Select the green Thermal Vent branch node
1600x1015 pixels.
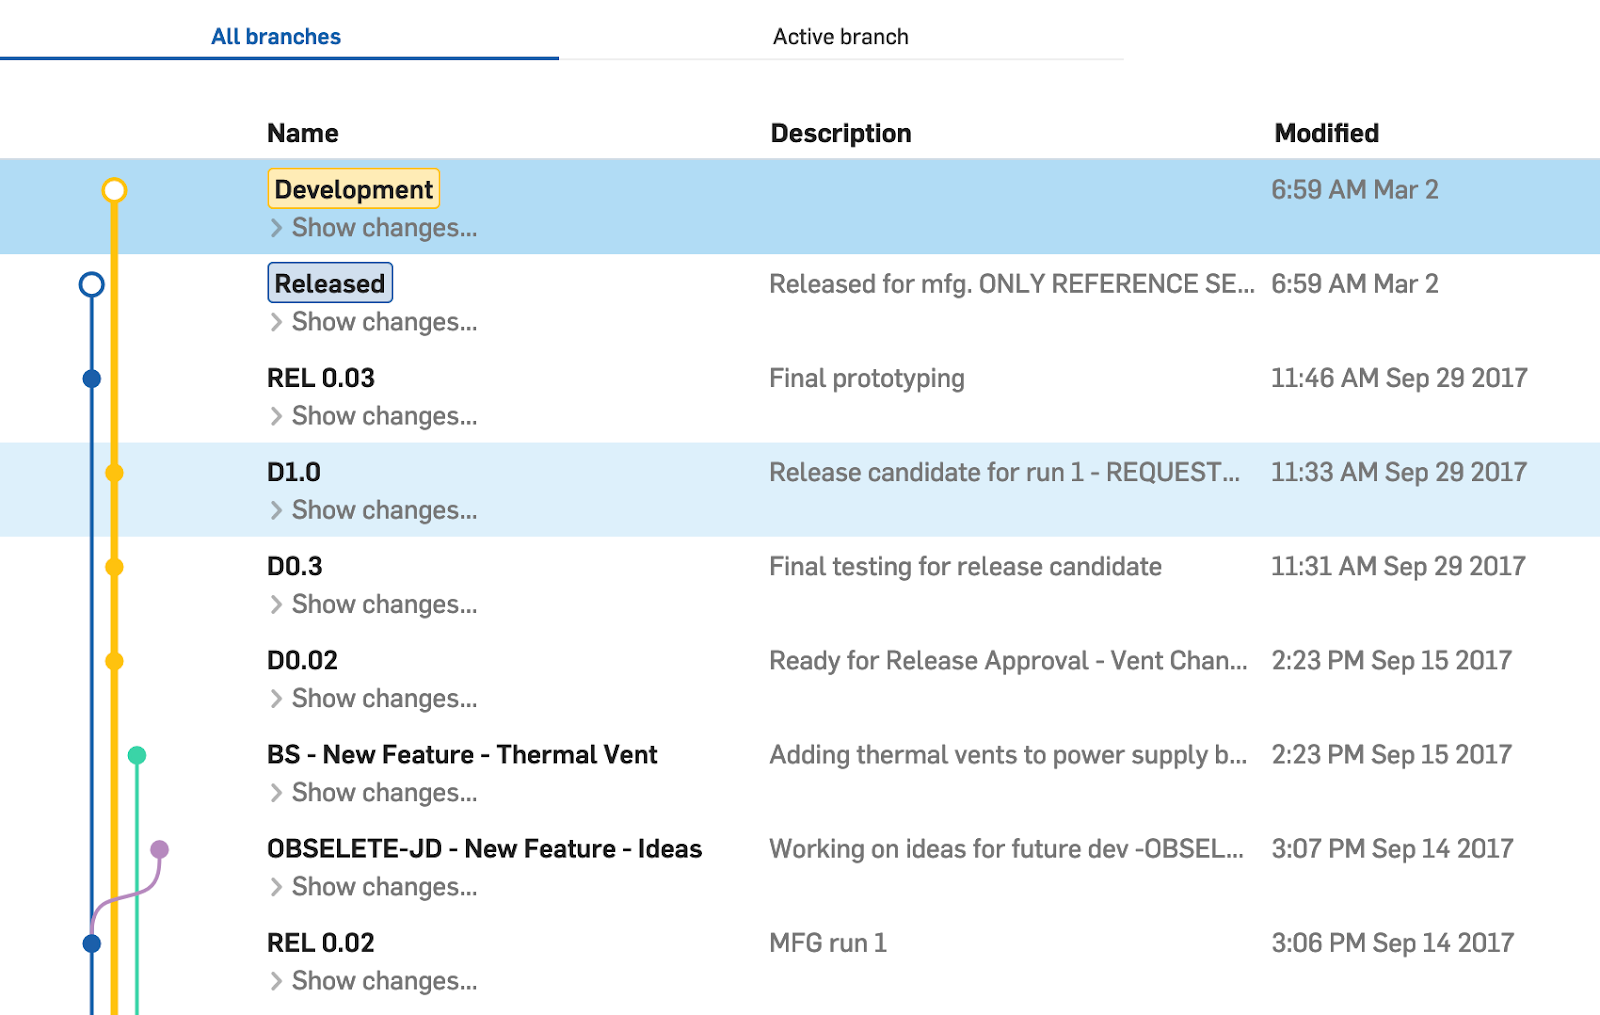[137, 755]
